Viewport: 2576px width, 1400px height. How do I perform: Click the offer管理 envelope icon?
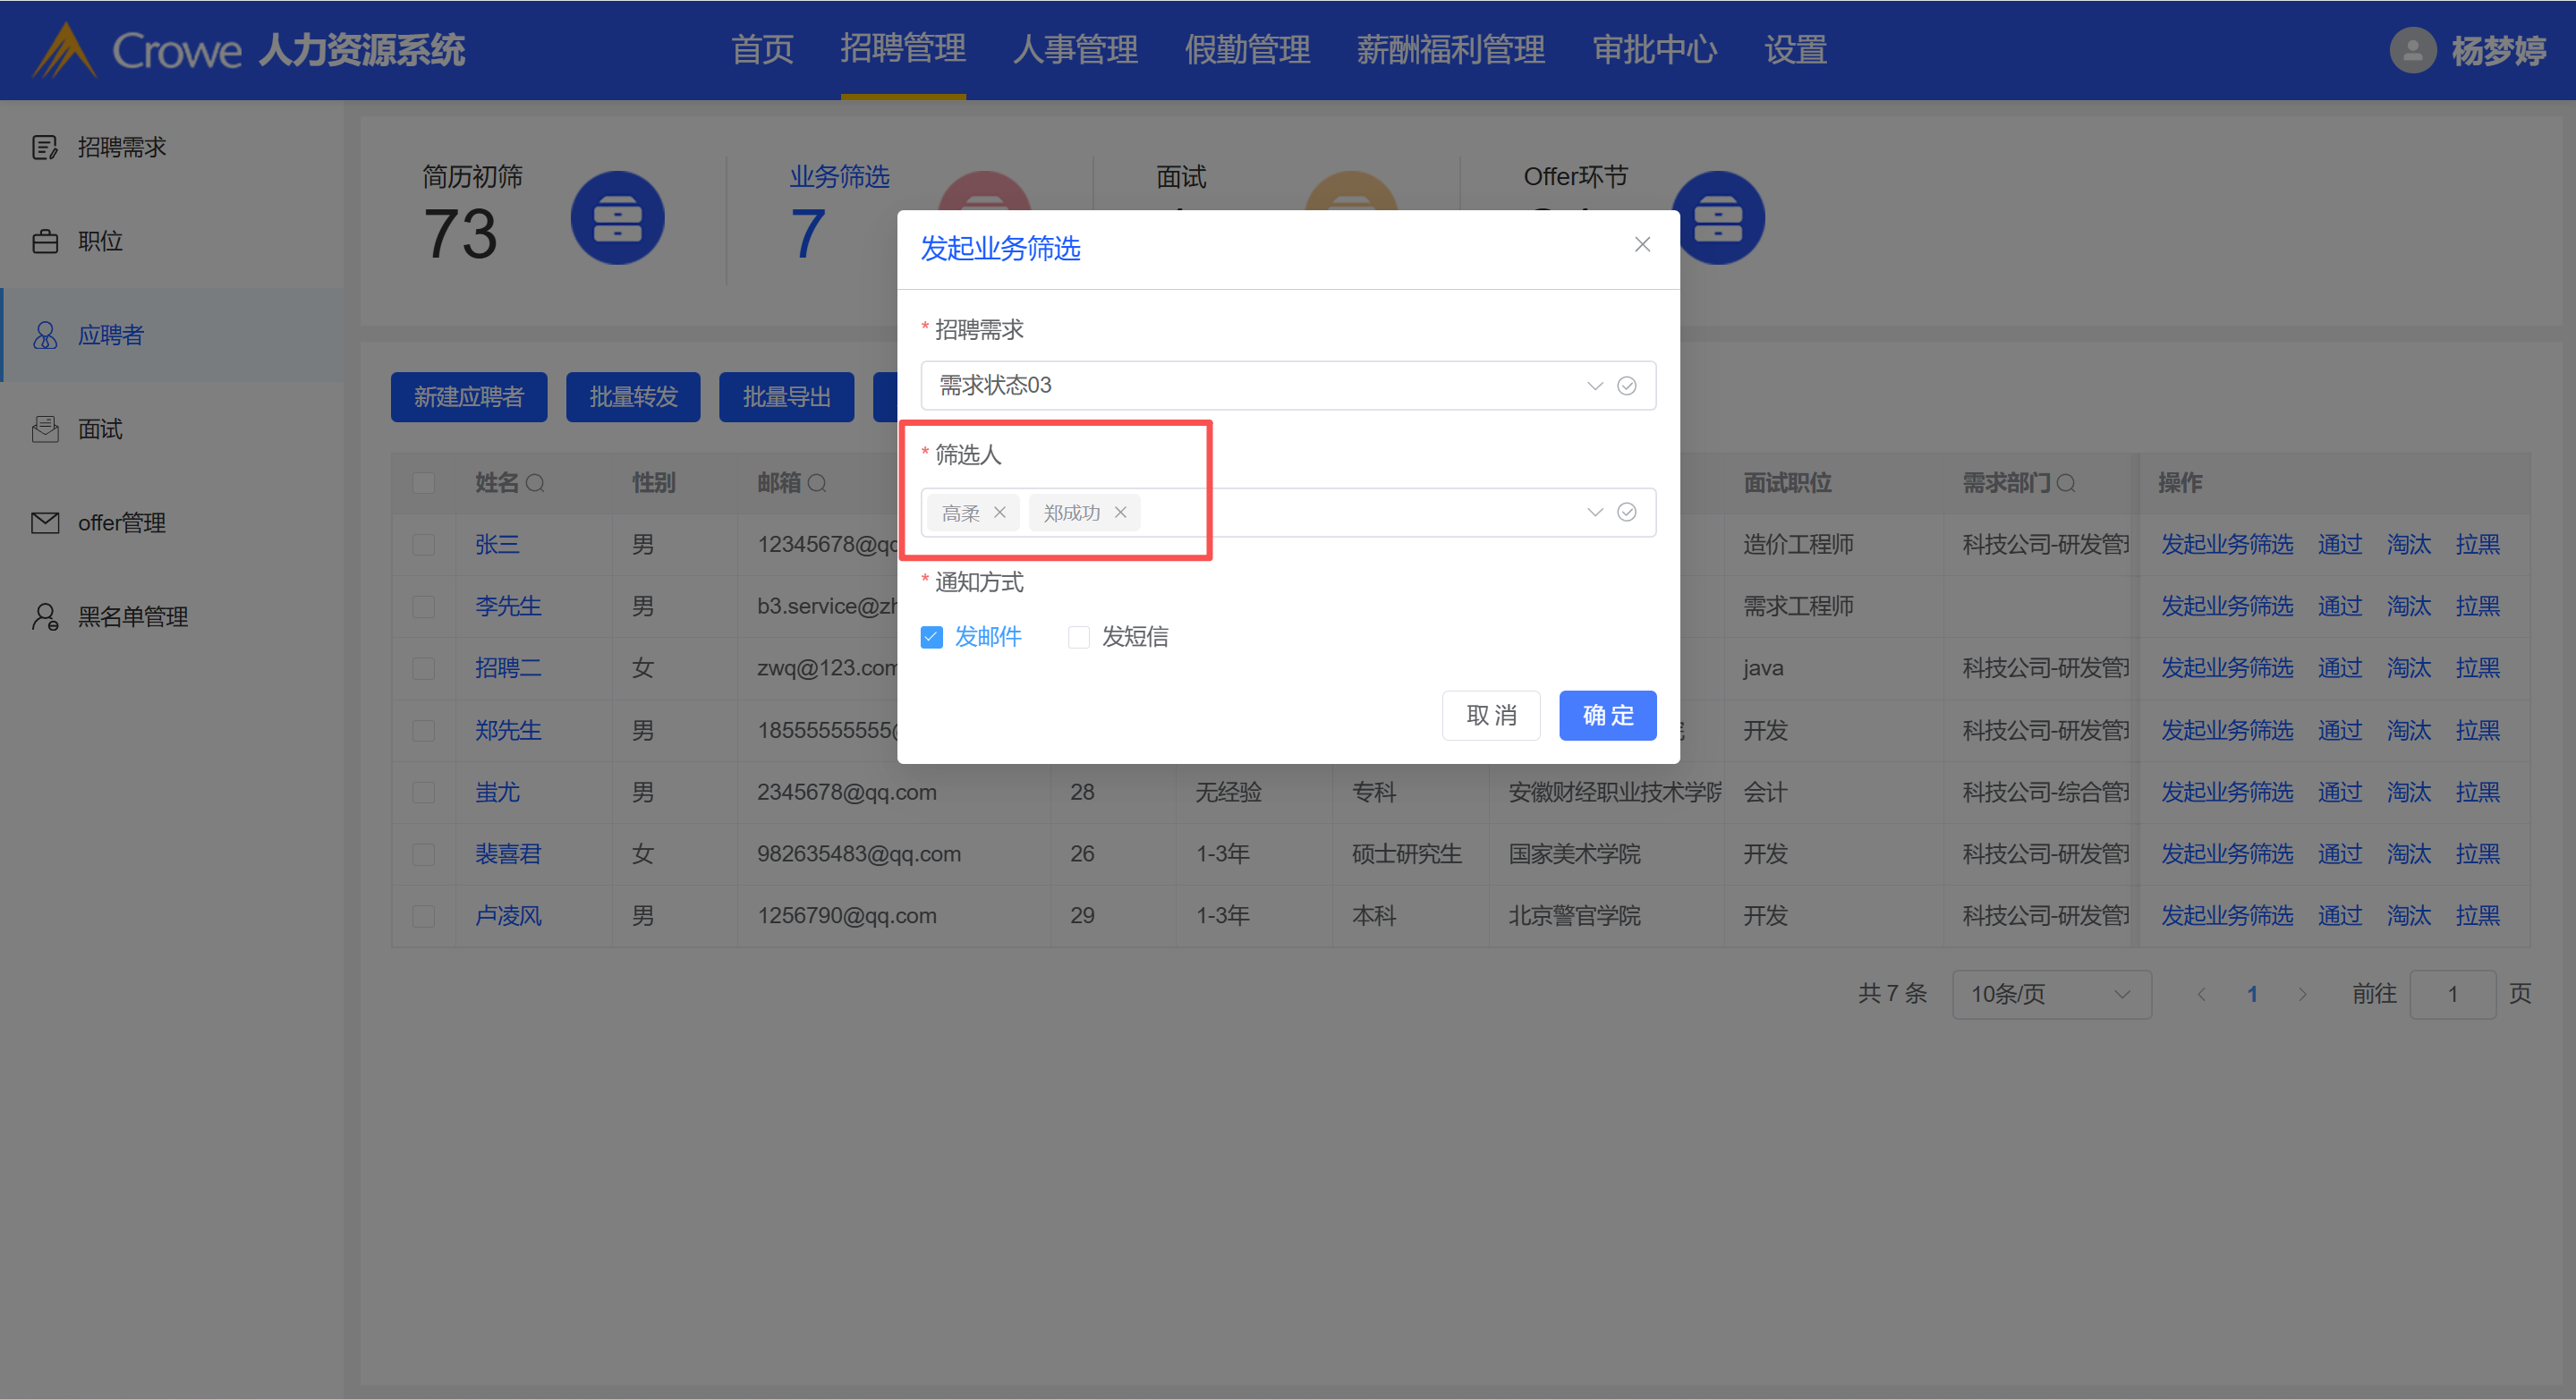[x=45, y=523]
